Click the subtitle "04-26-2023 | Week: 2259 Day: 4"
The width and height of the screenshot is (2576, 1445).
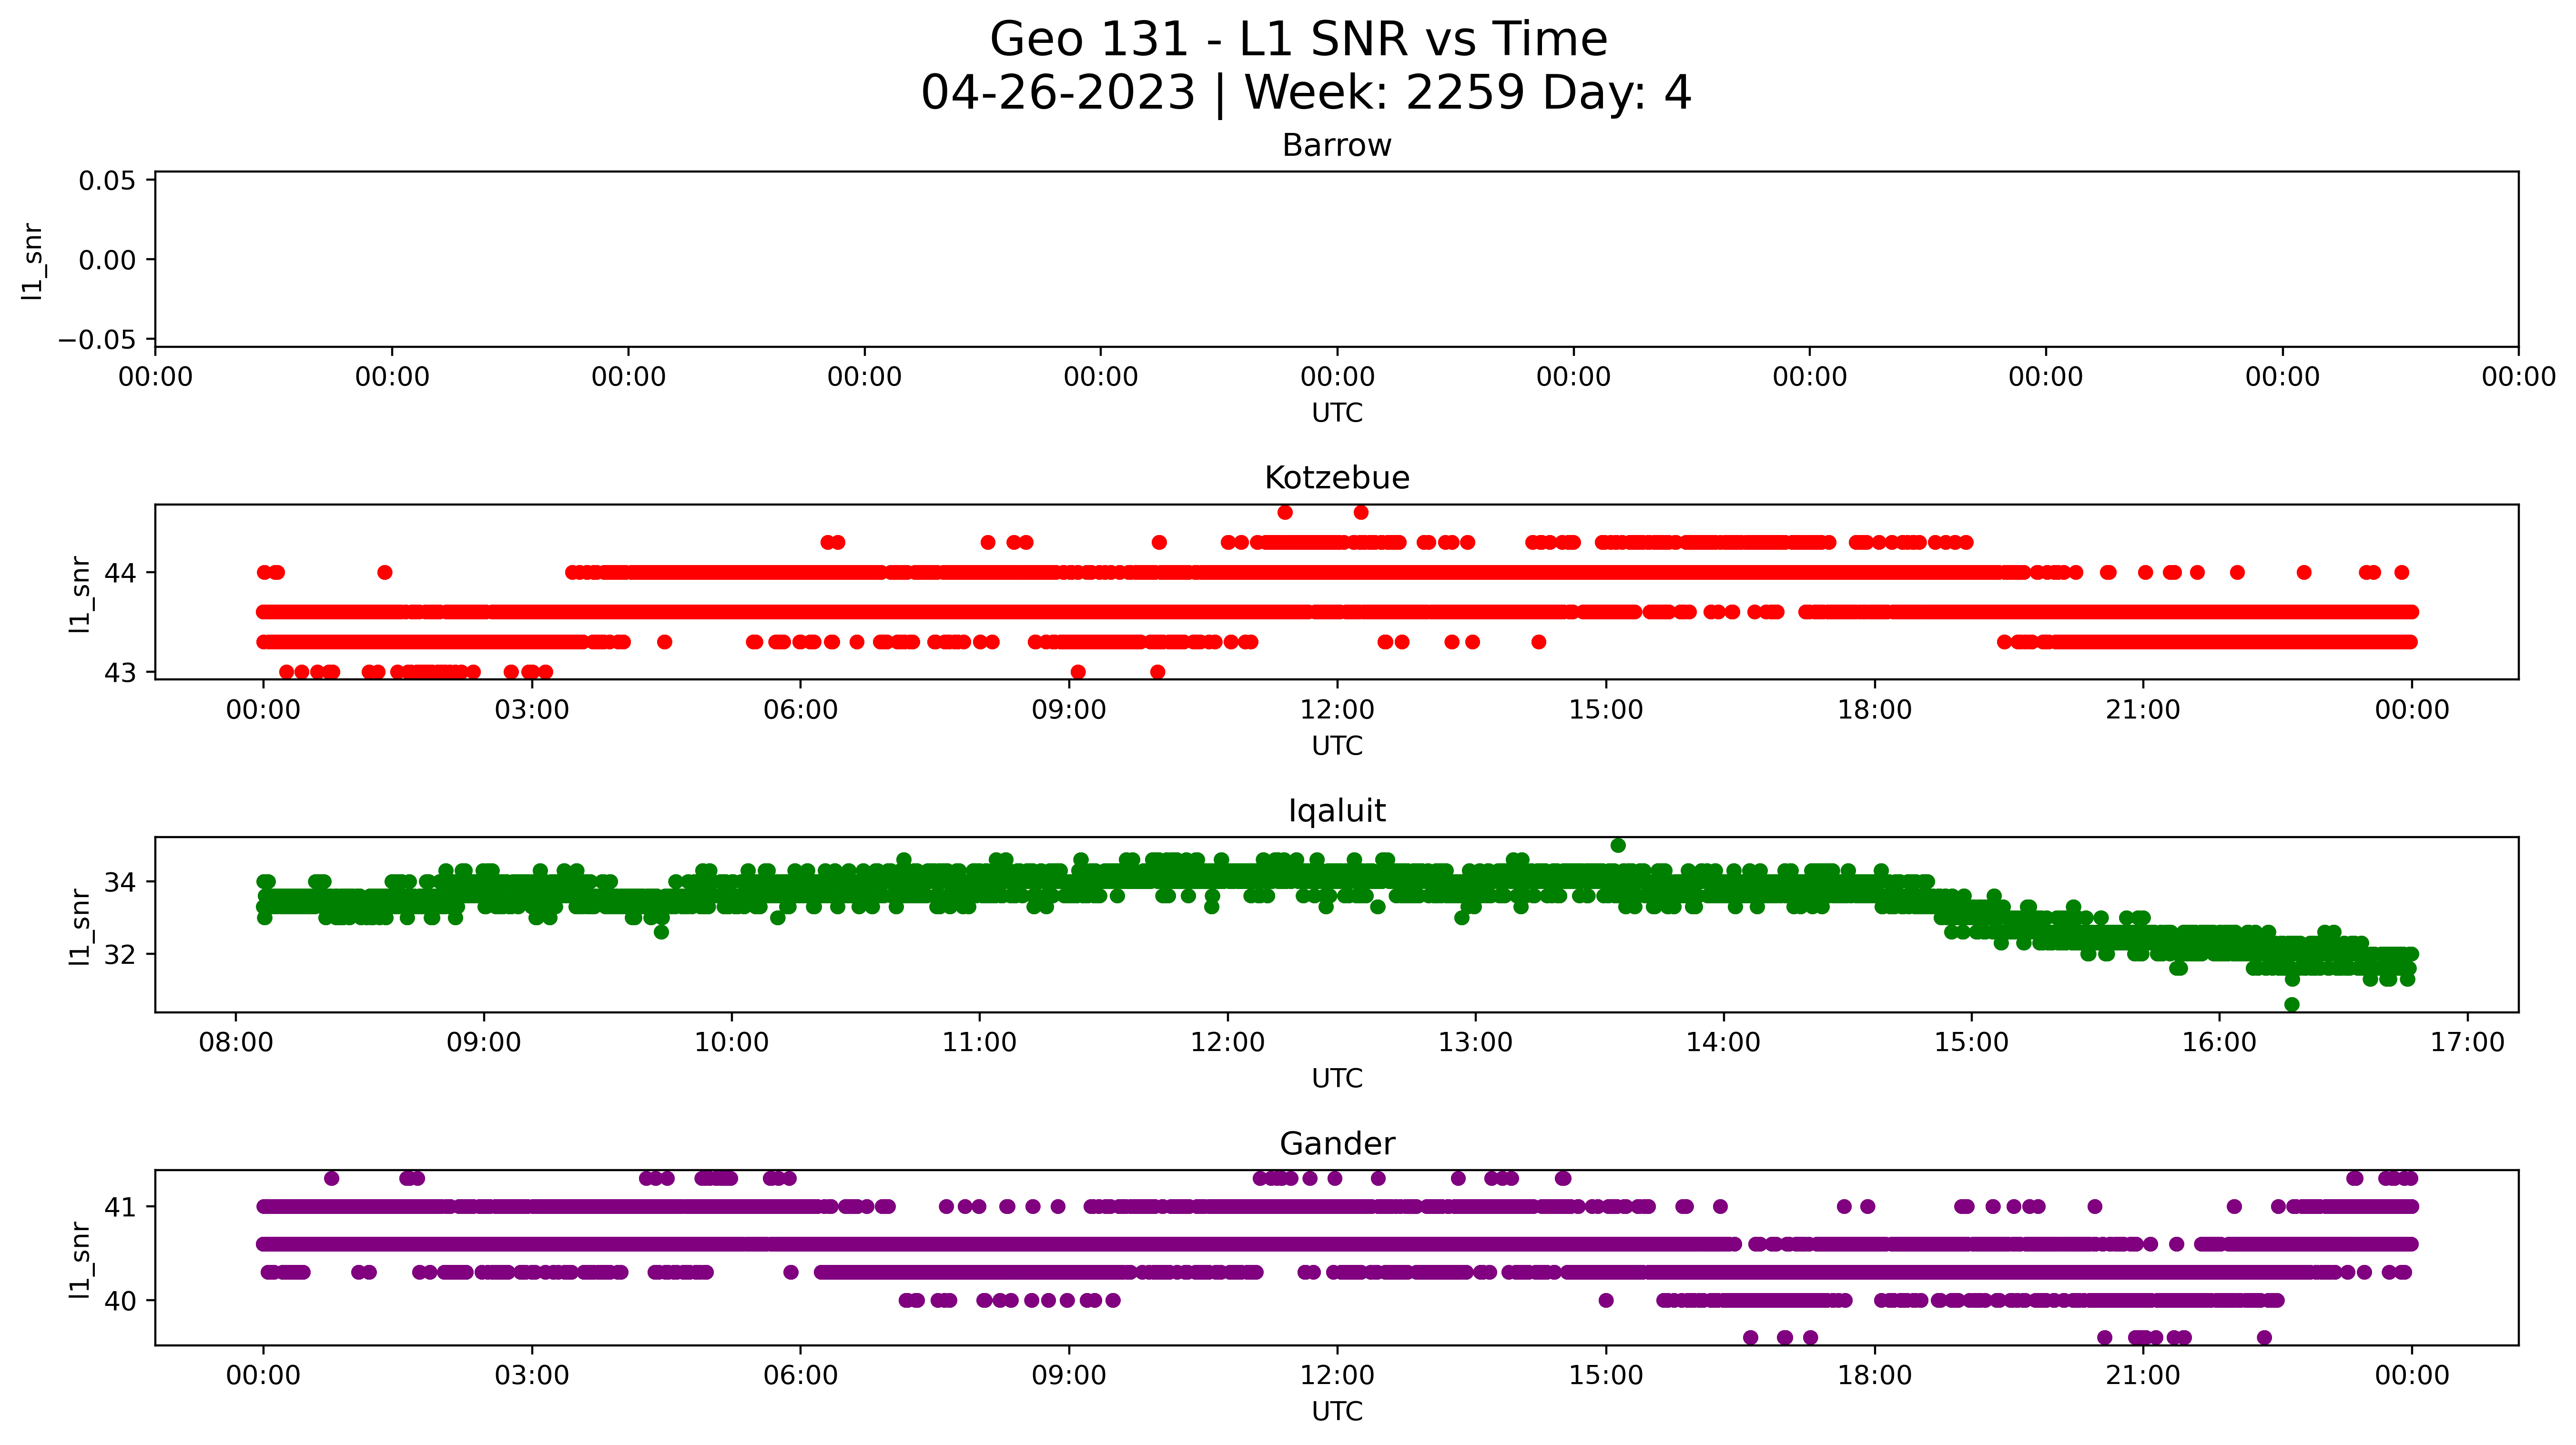[1306, 93]
